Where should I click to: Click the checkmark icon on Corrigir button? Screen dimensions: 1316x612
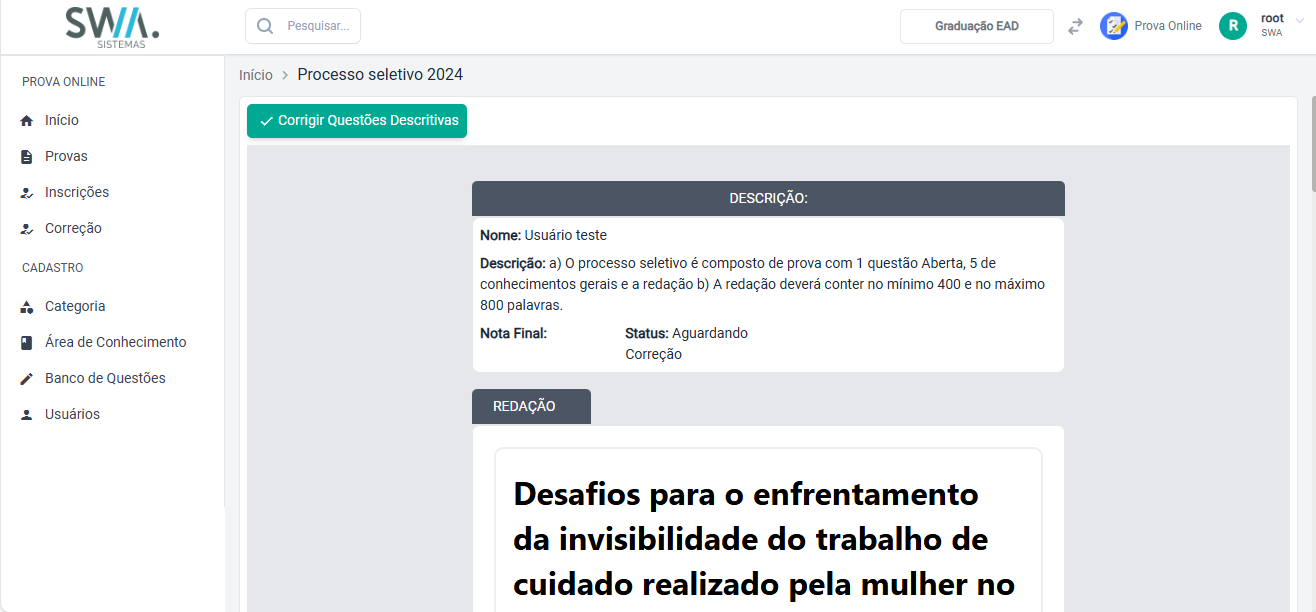point(266,121)
